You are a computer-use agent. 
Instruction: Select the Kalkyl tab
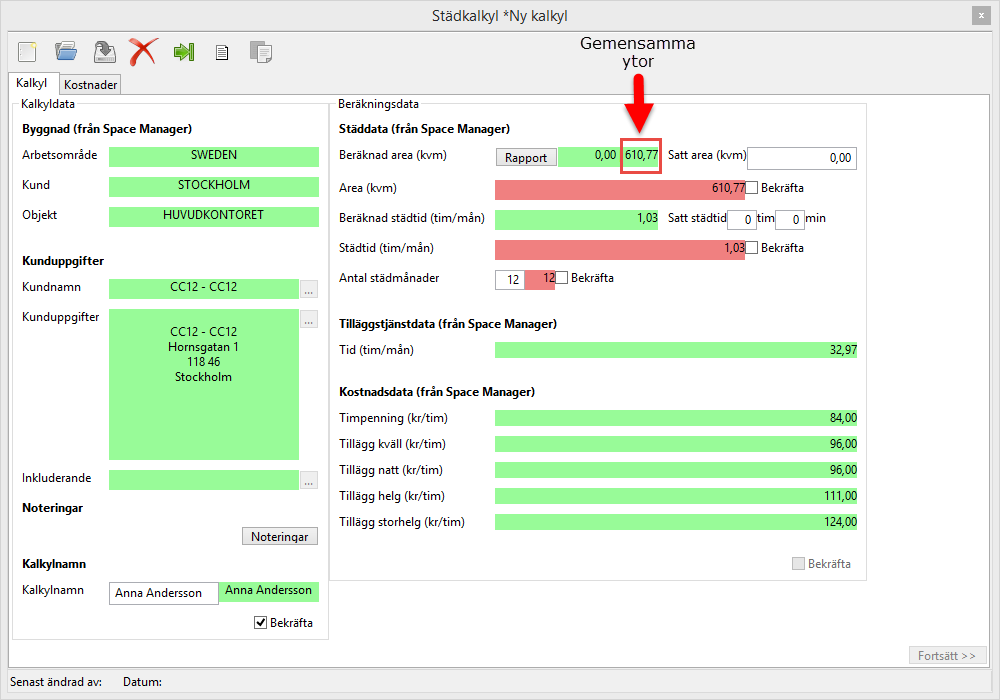tap(32, 84)
